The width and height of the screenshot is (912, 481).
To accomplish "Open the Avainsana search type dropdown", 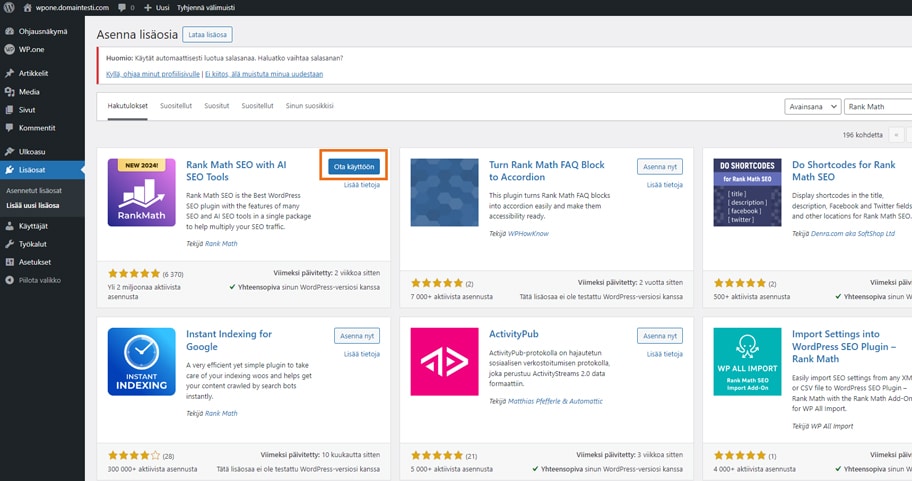I will pyautogui.click(x=811, y=106).
